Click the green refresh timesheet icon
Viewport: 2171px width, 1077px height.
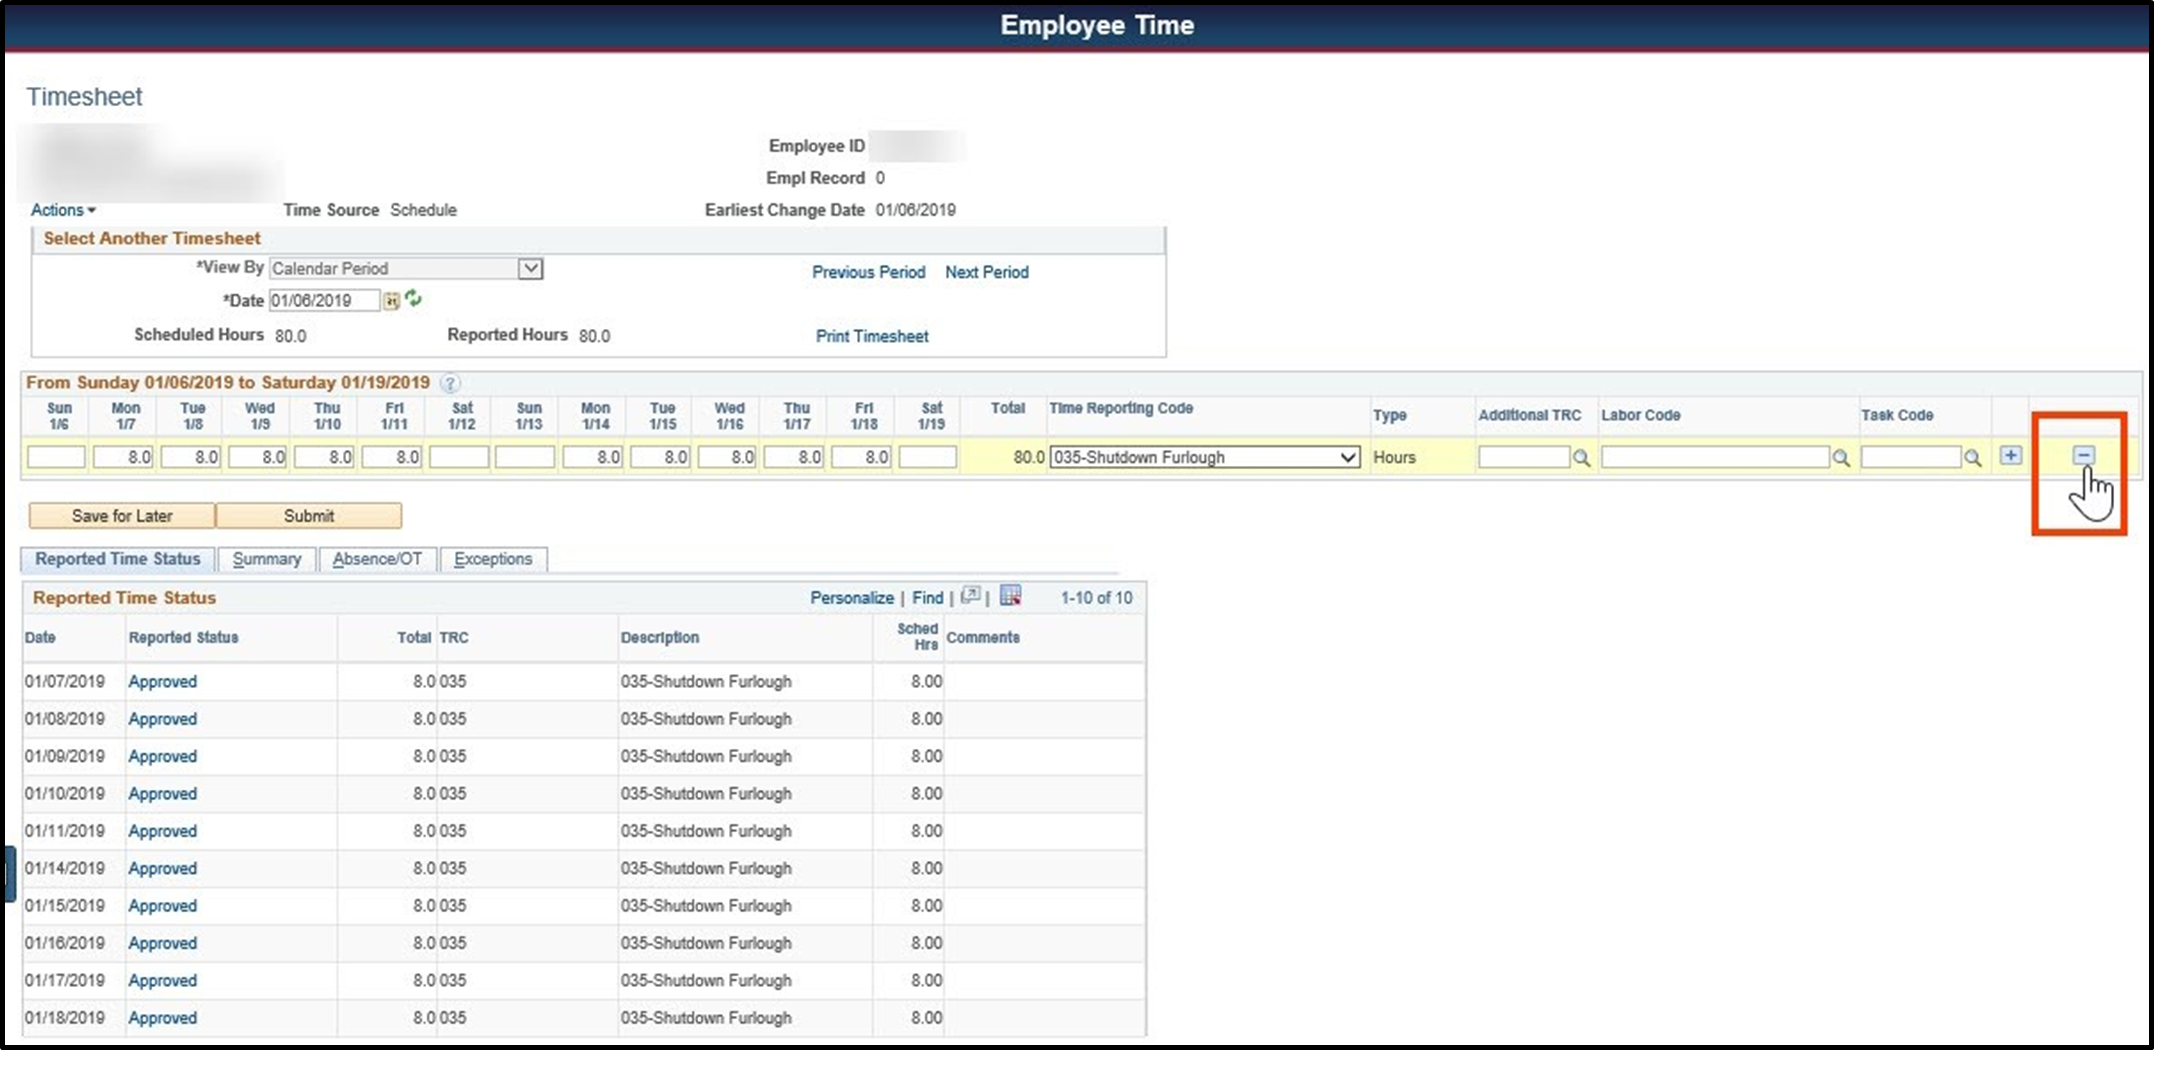pyautogui.click(x=414, y=299)
